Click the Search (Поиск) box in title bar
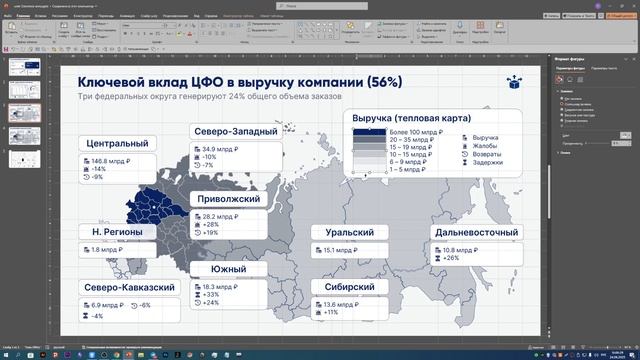640x360 pixels. click(322, 6)
